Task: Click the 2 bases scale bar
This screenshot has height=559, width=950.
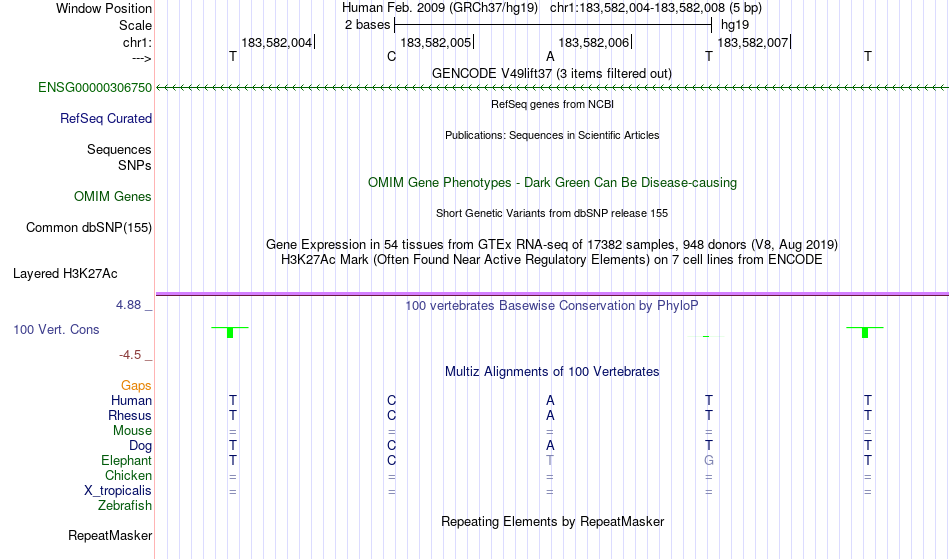Action: pyautogui.click(x=553, y=25)
